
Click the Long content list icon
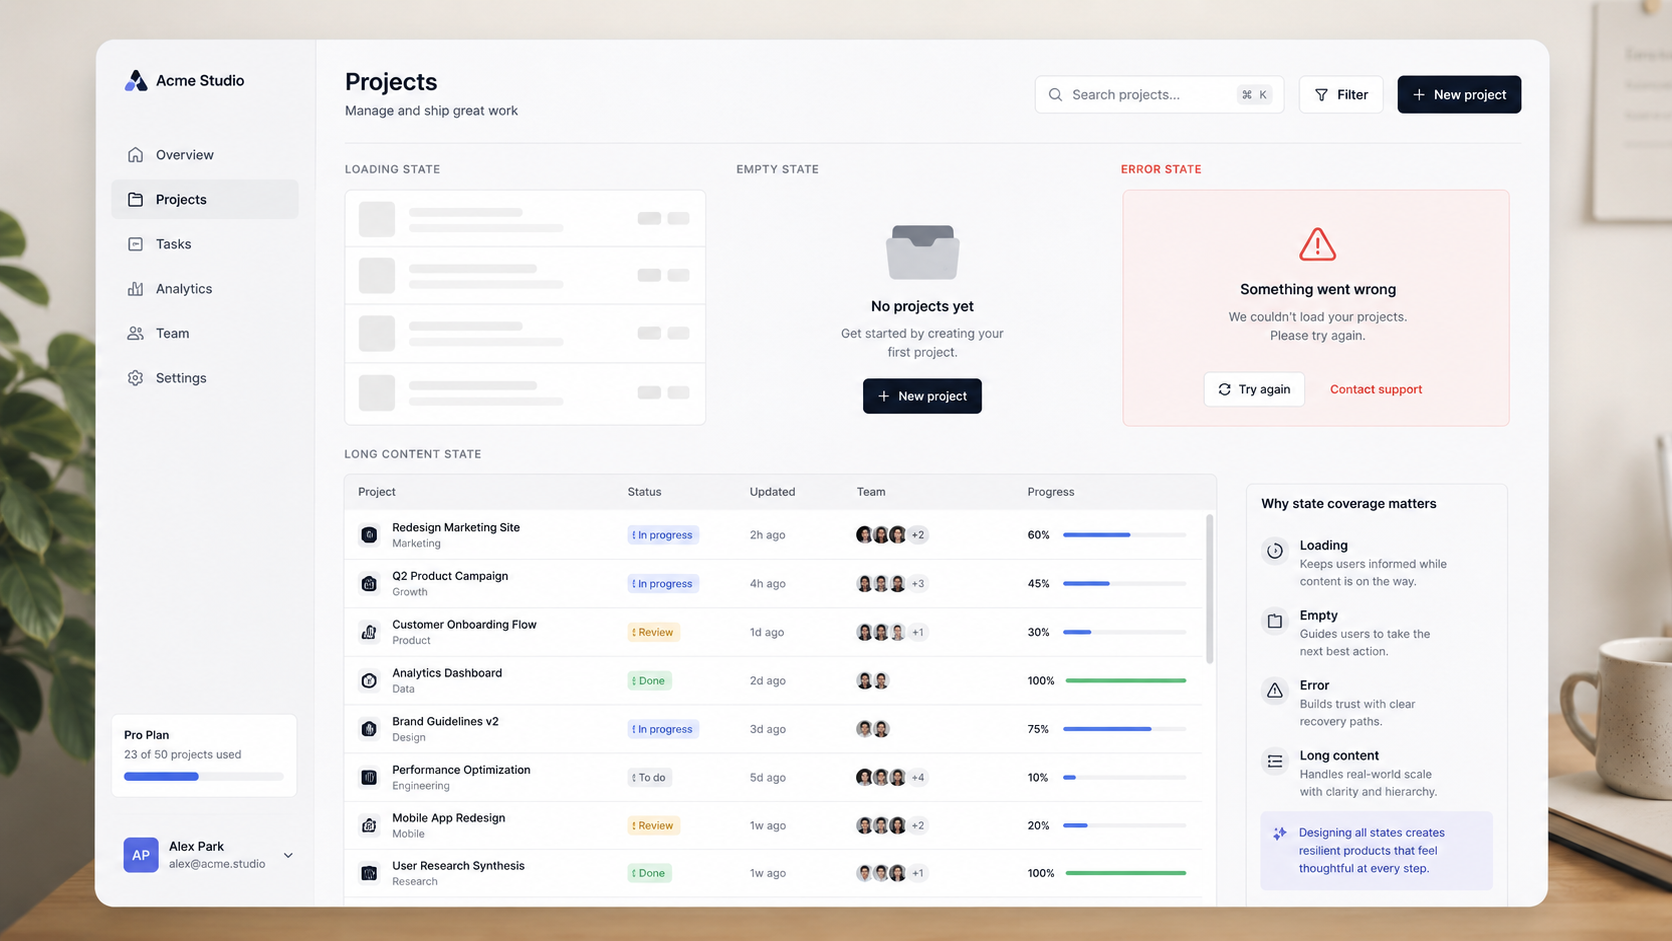point(1275,761)
